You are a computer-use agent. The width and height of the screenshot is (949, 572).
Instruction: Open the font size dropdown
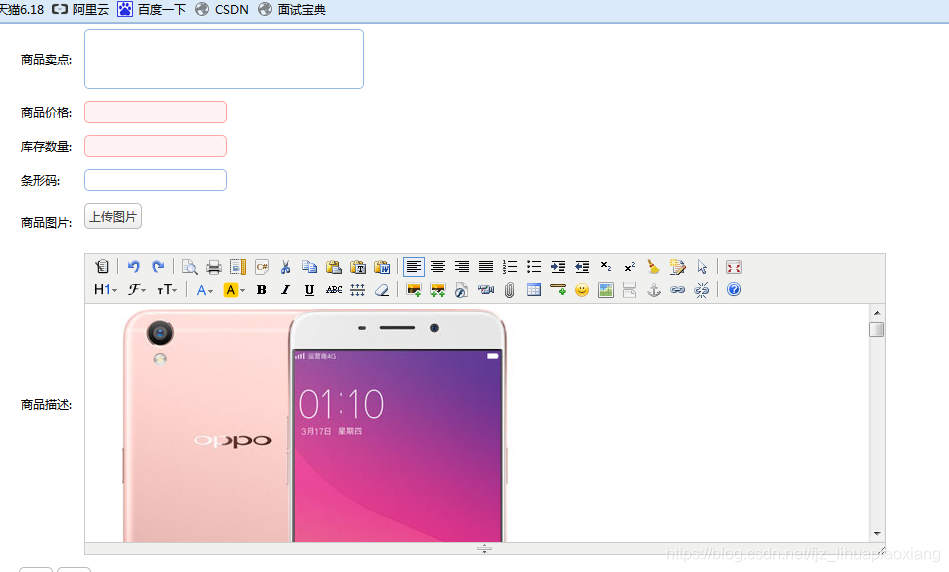(x=167, y=289)
